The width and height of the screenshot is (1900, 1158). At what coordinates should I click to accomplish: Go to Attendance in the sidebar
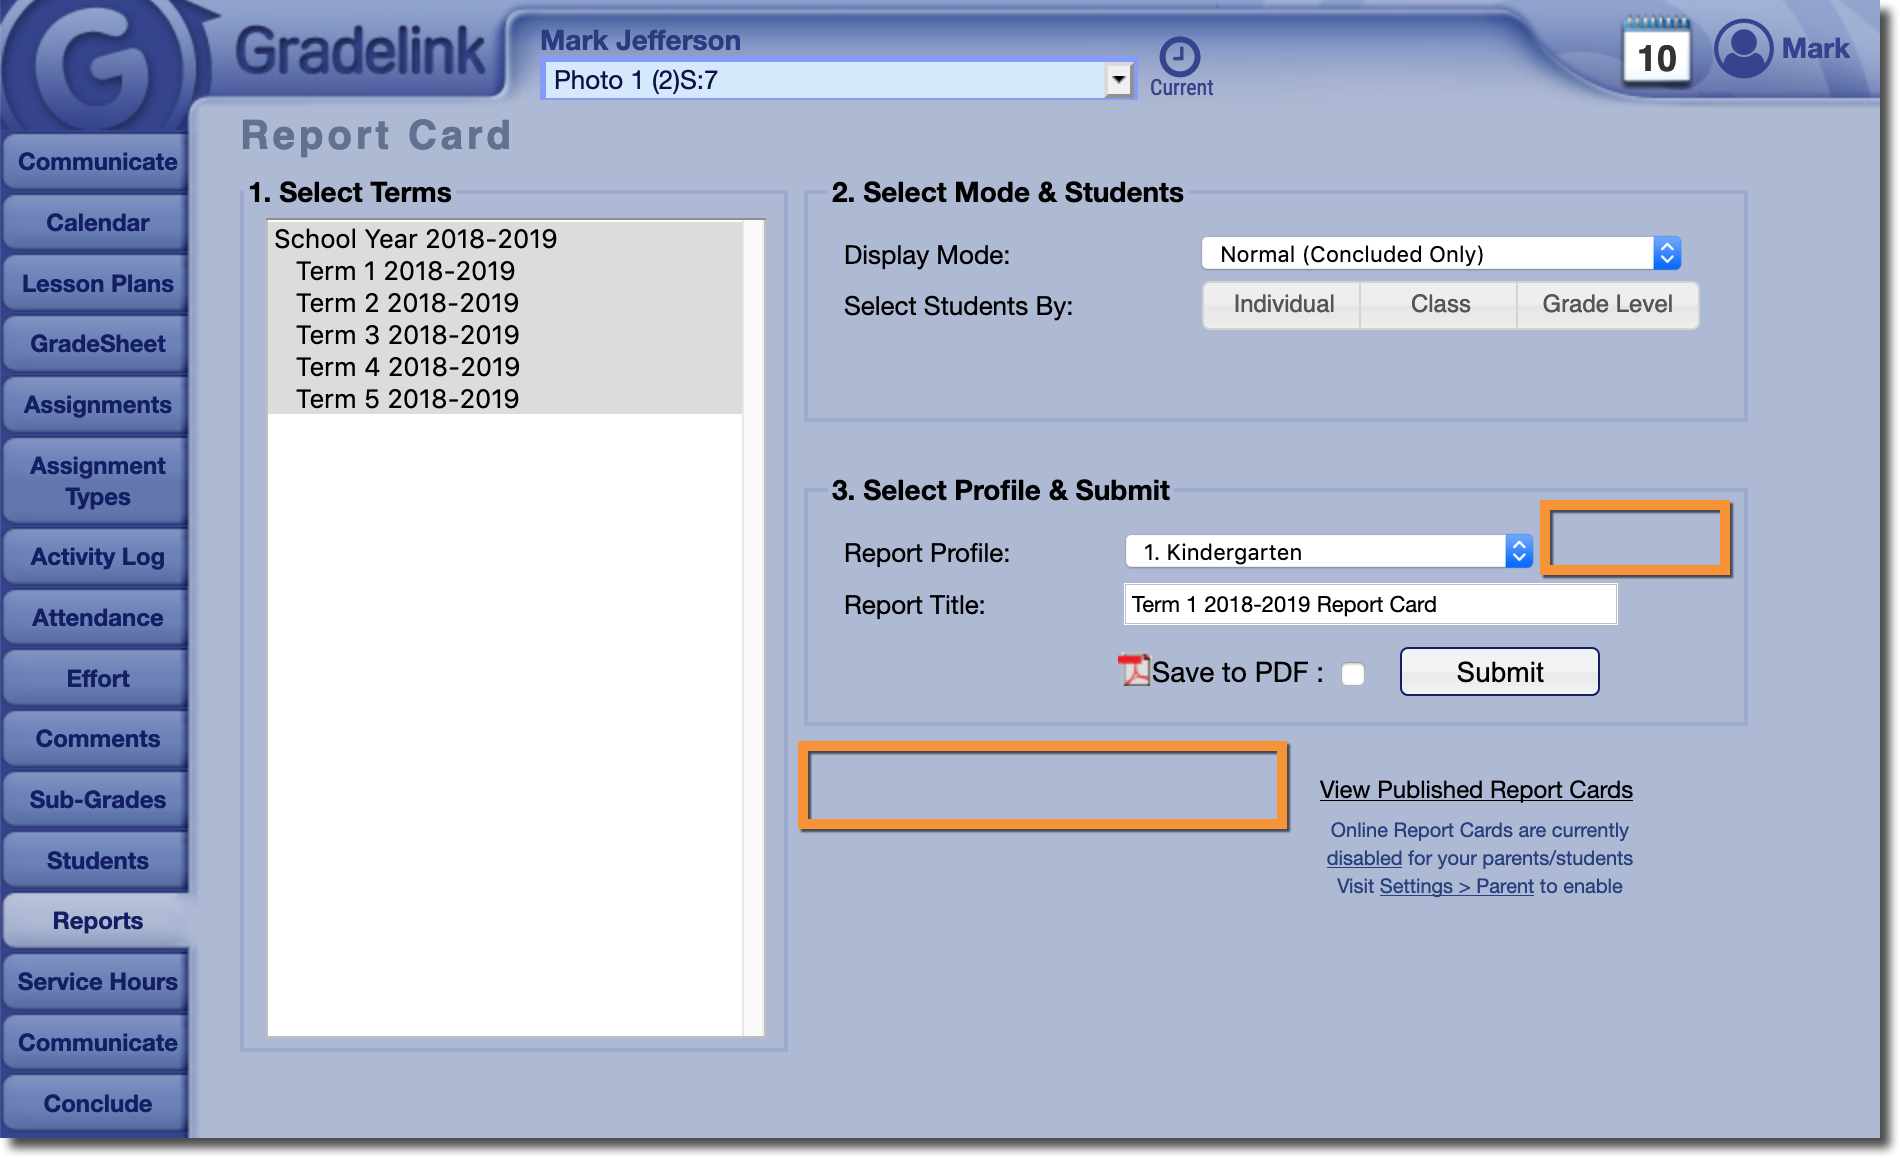pos(97,618)
